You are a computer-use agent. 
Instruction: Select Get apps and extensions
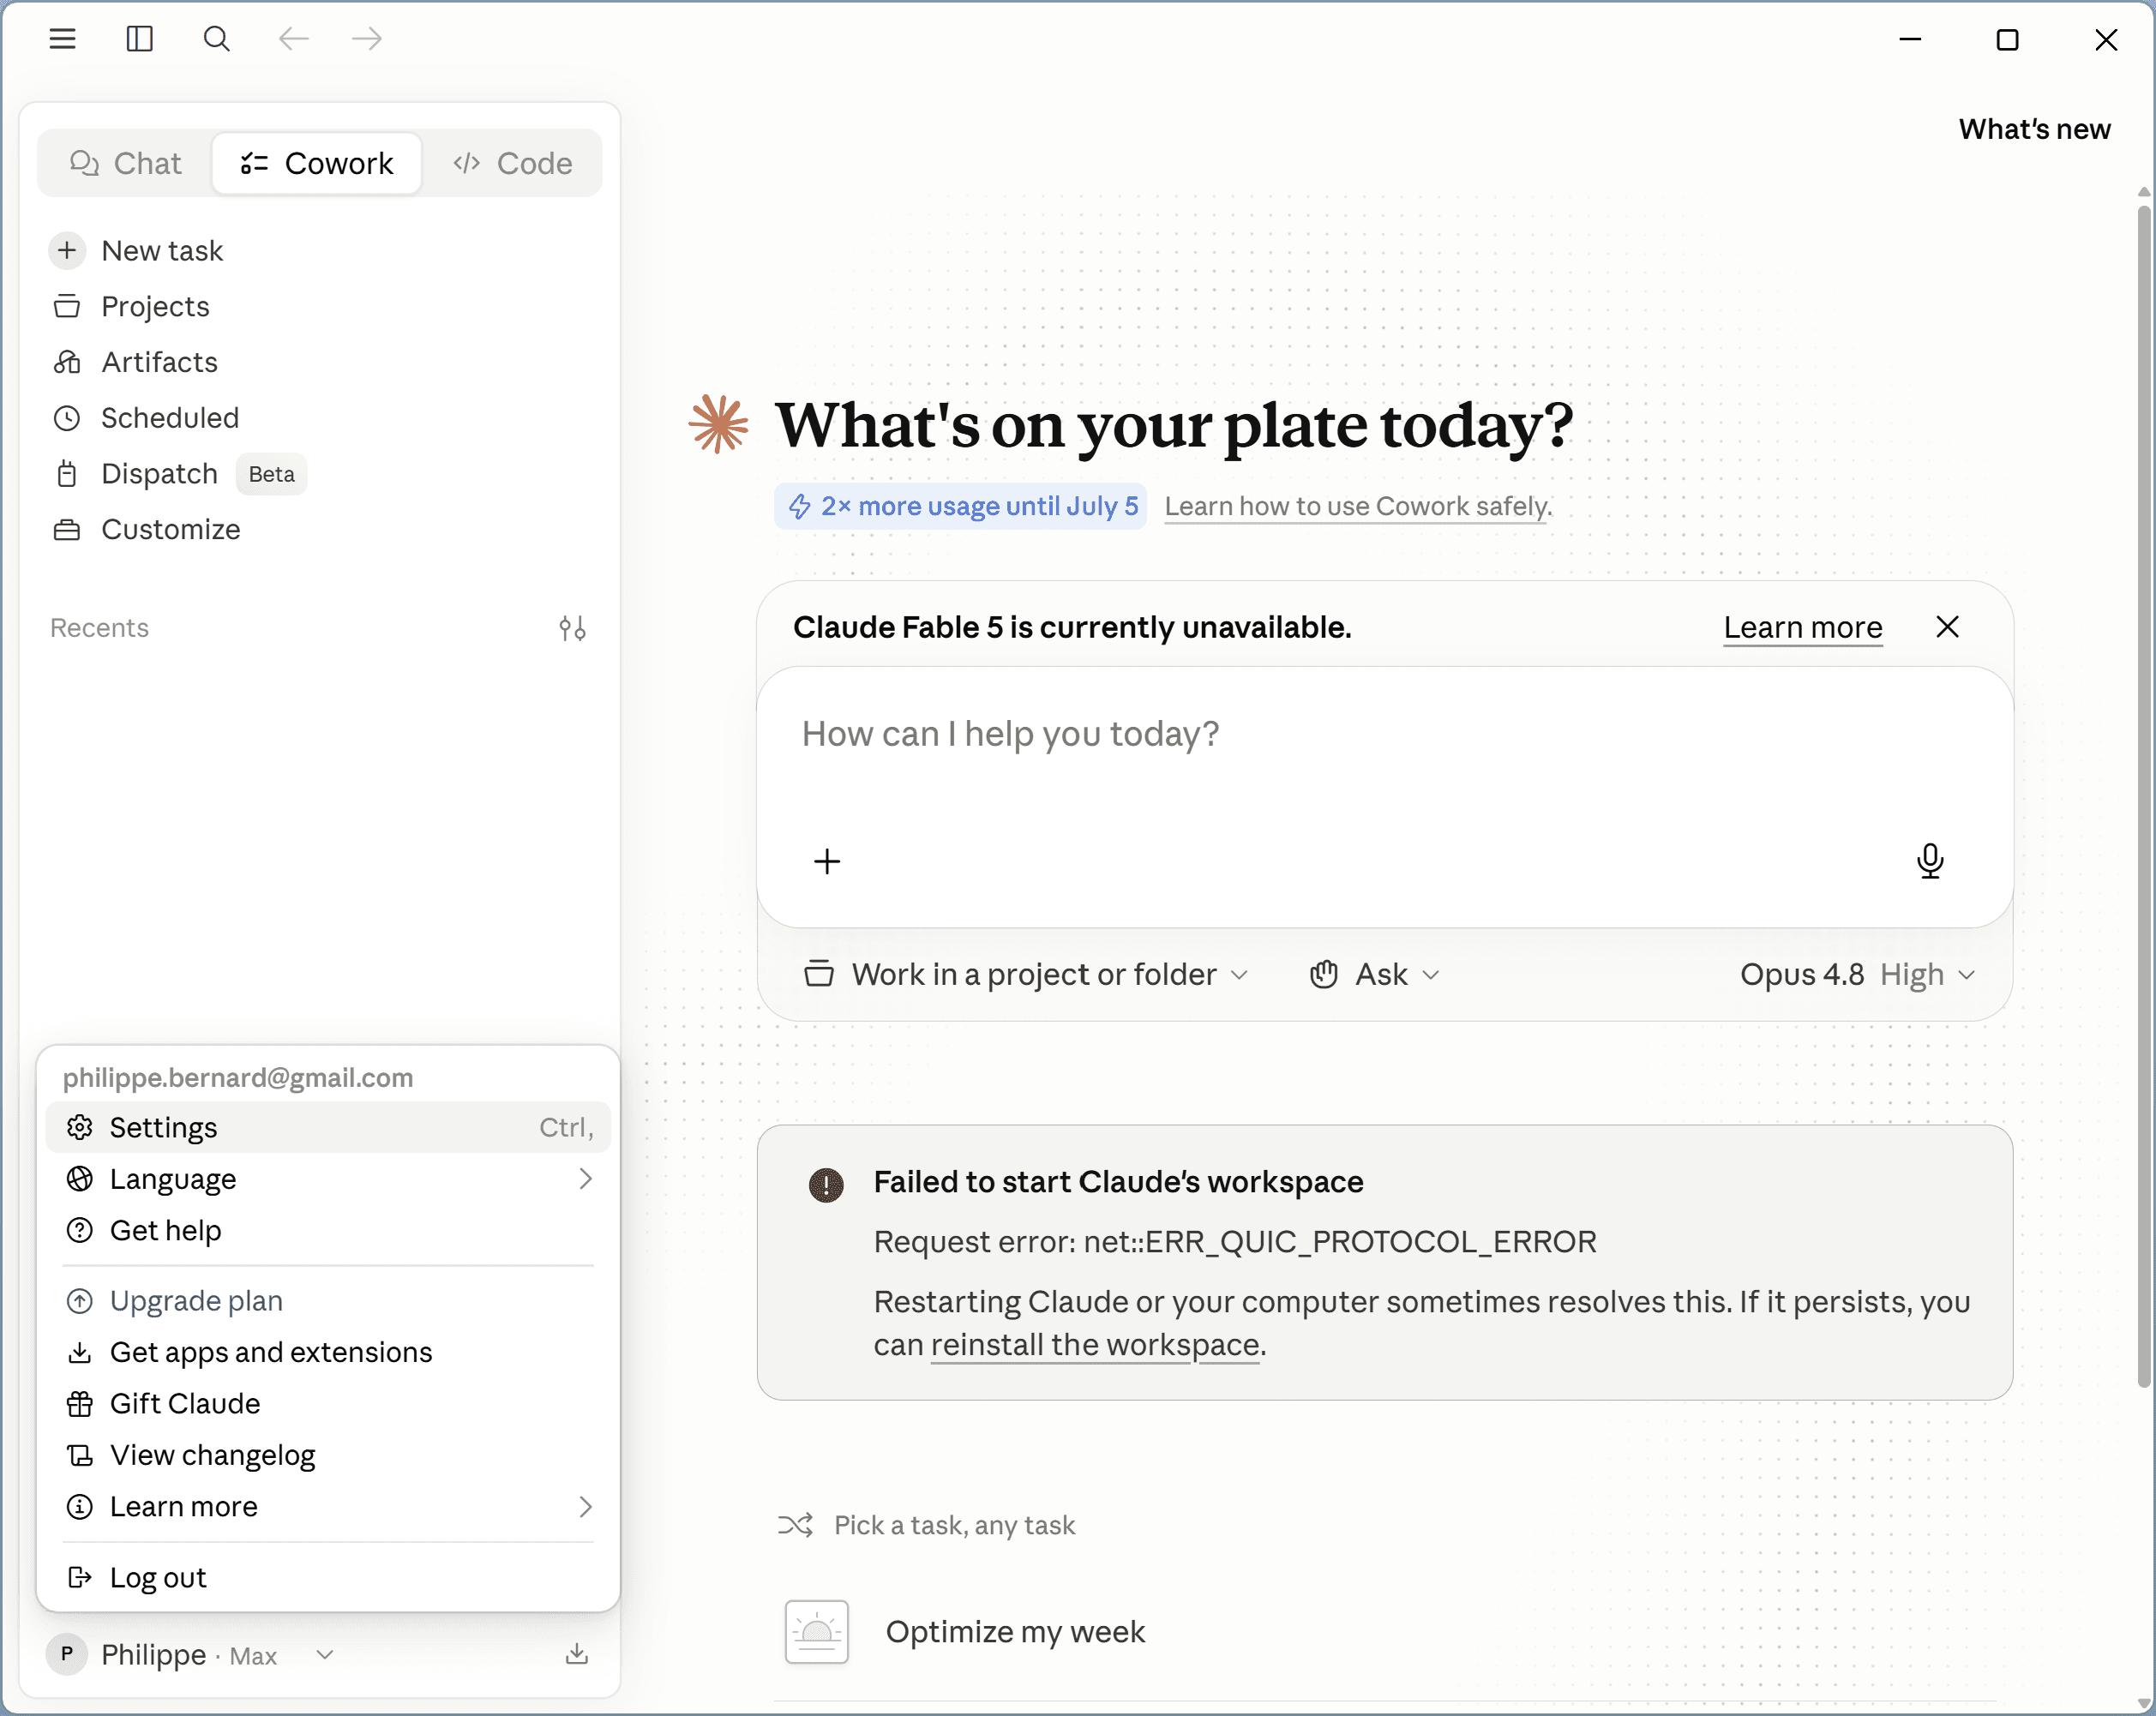click(328, 1352)
